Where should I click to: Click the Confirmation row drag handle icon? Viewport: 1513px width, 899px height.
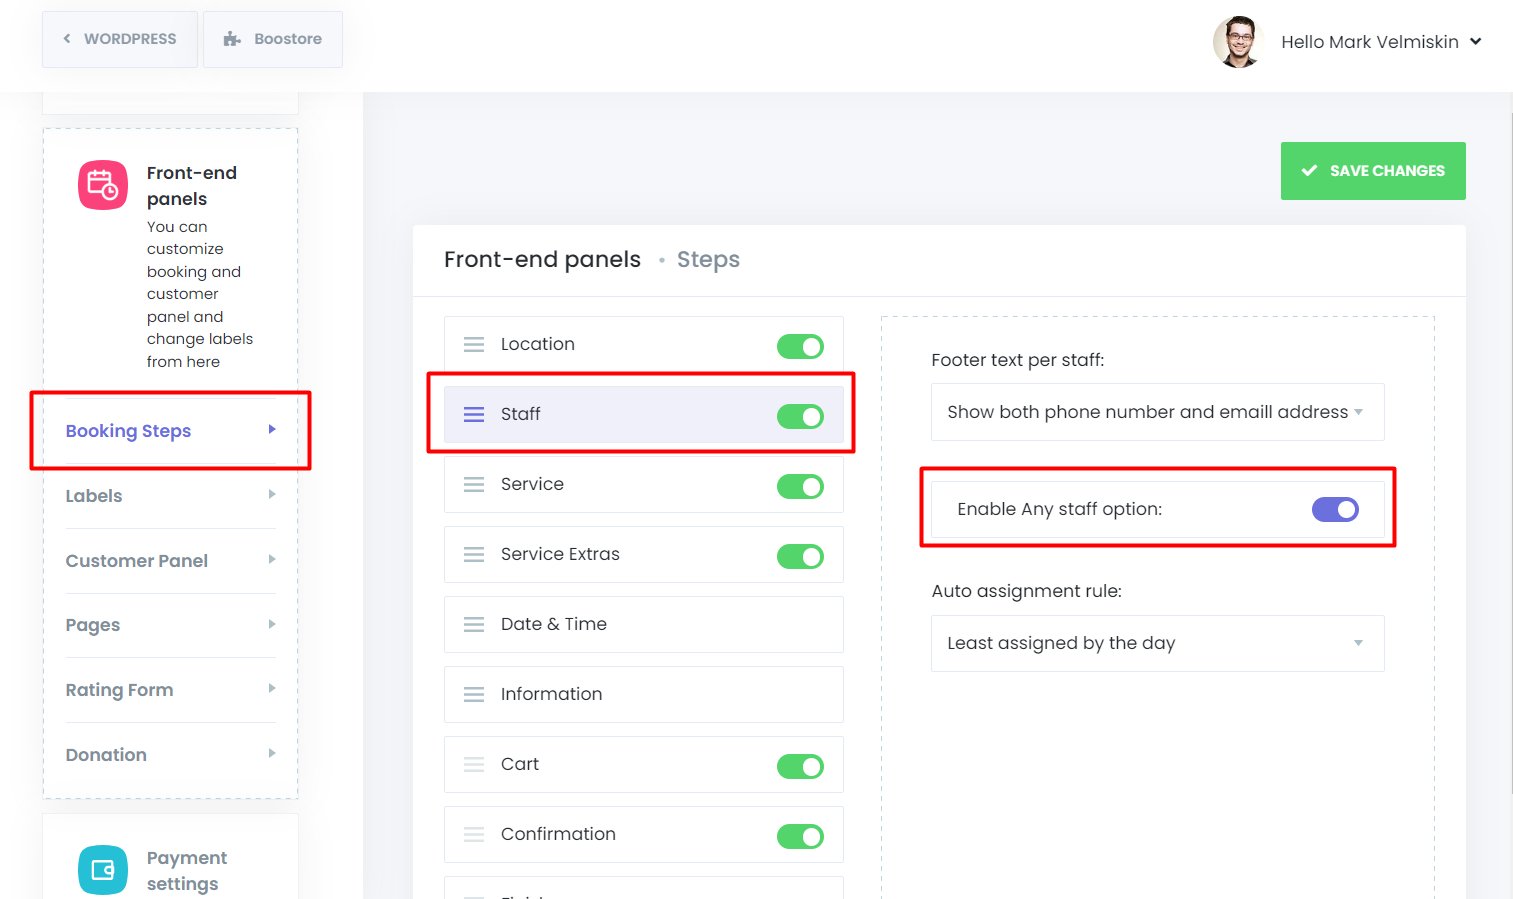click(474, 834)
